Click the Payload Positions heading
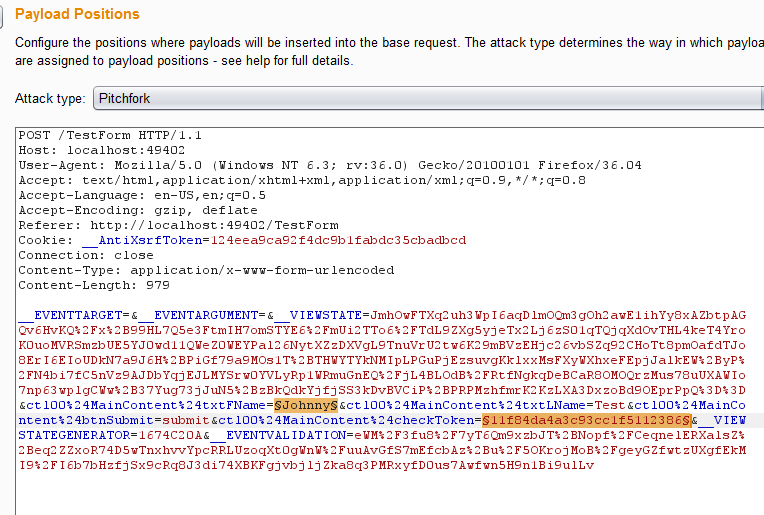764x515 pixels. pyautogui.click(x=77, y=14)
